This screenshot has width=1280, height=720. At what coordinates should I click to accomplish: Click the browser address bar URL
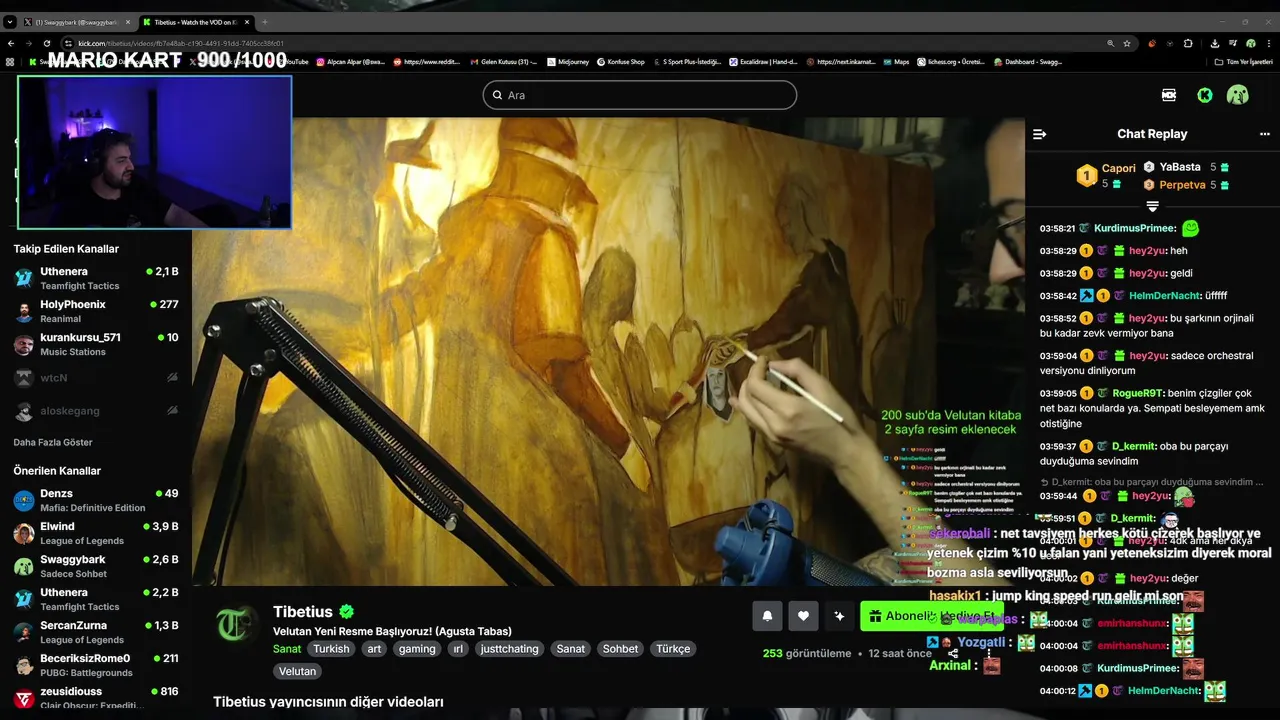(182, 43)
